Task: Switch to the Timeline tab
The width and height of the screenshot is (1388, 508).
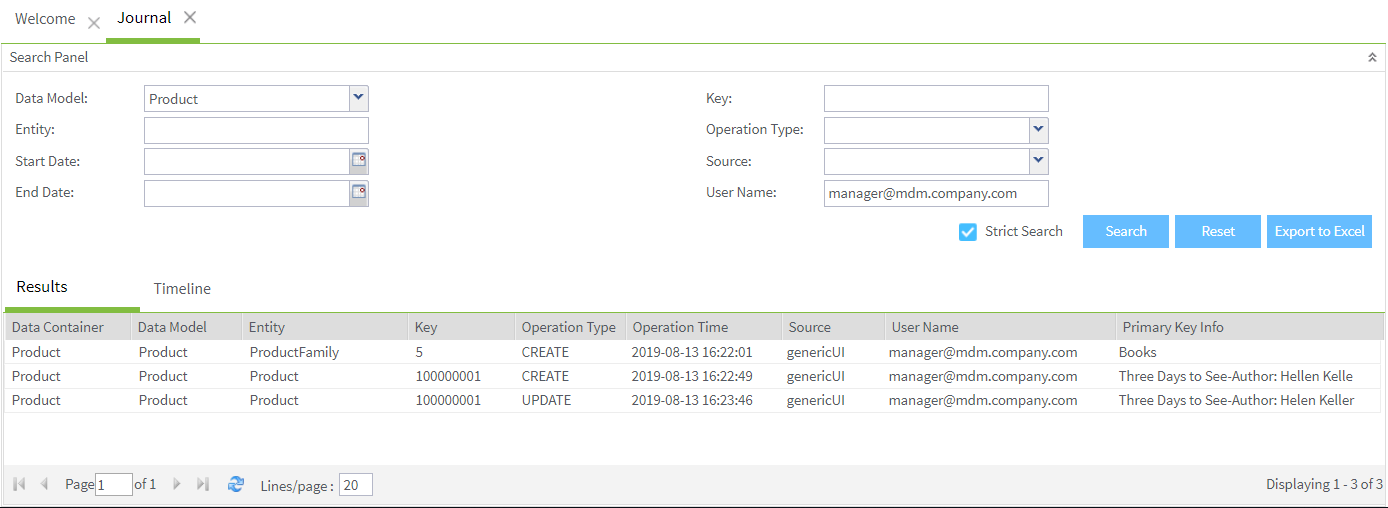Action: point(182,289)
